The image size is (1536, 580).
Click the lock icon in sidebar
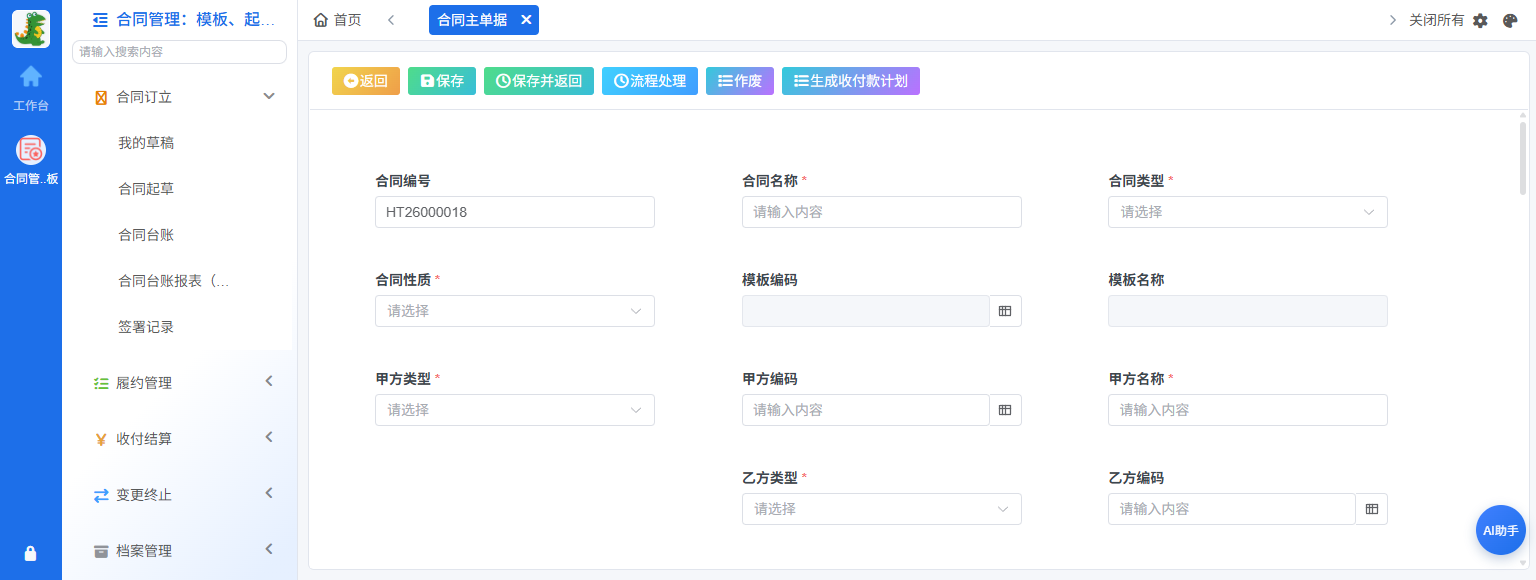[31, 553]
